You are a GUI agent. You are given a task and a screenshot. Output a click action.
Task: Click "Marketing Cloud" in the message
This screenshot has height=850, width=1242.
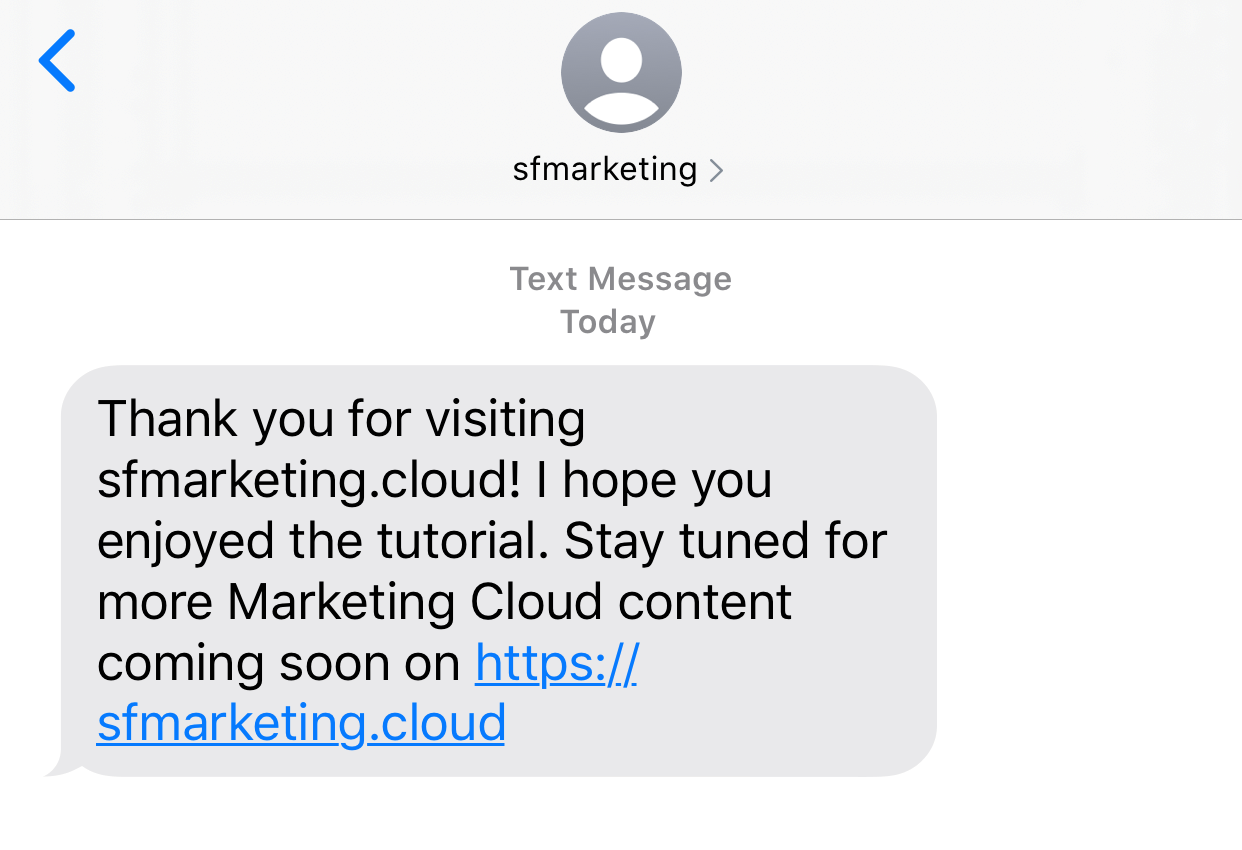tap(414, 602)
